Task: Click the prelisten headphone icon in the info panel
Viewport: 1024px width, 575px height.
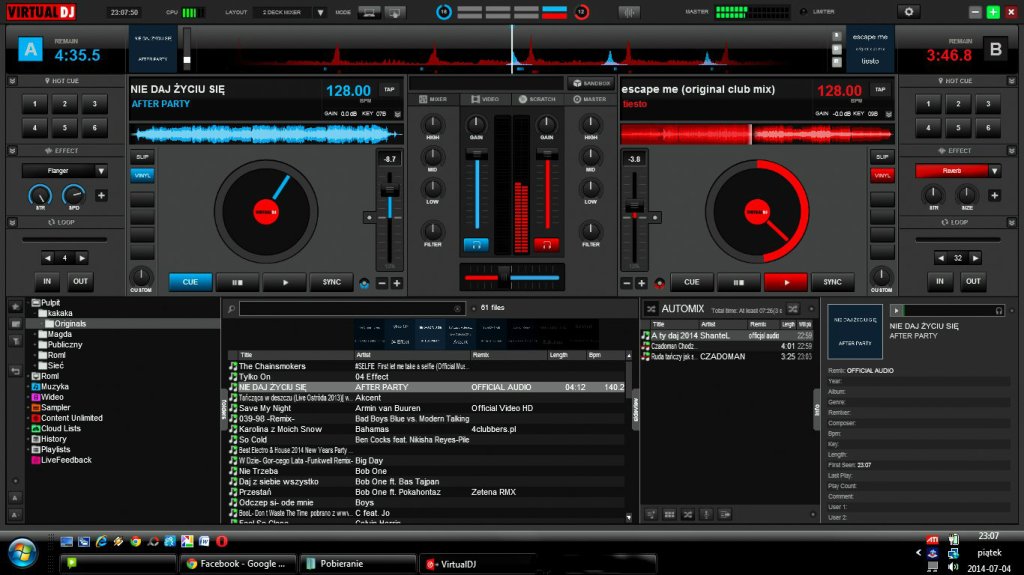Action: point(999,310)
